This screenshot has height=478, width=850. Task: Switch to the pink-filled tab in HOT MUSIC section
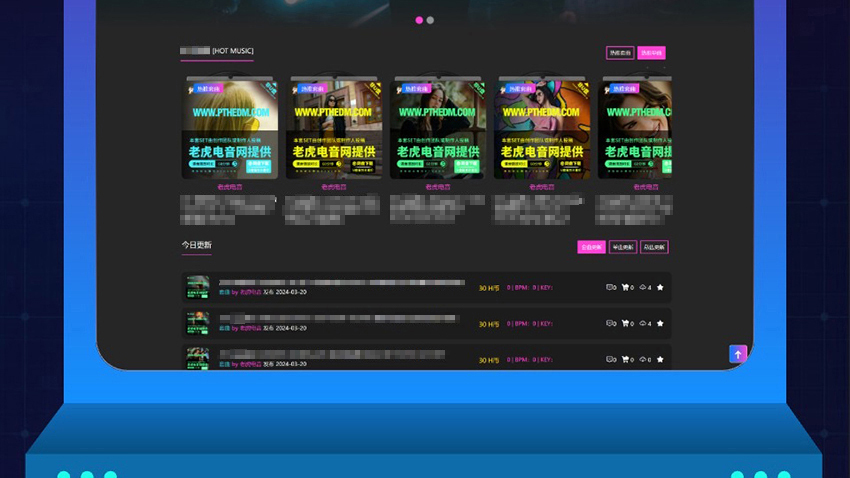pos(651,53)
